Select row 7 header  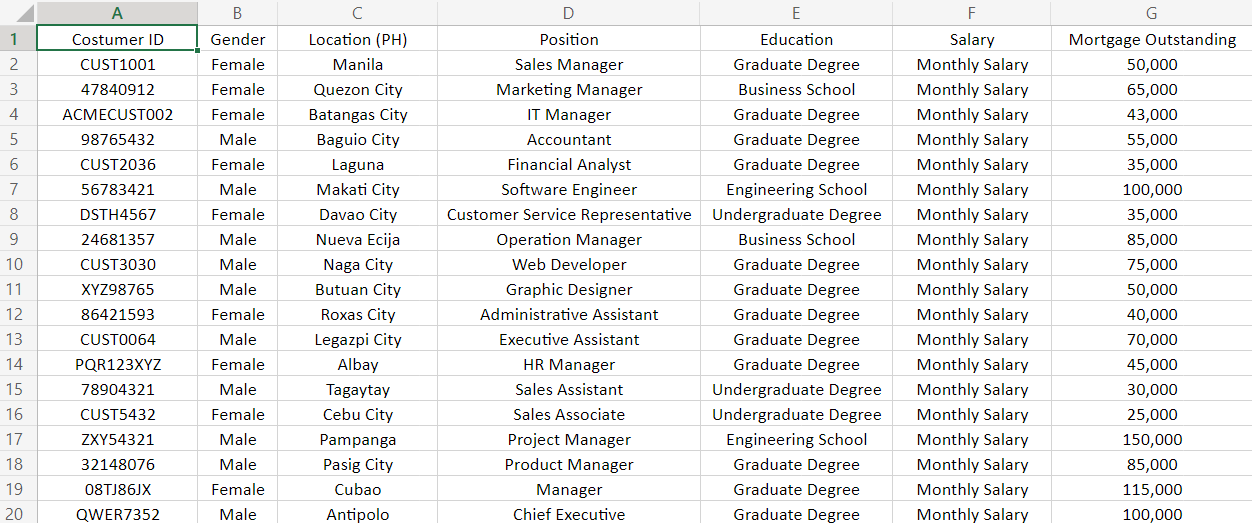point(15,189)
